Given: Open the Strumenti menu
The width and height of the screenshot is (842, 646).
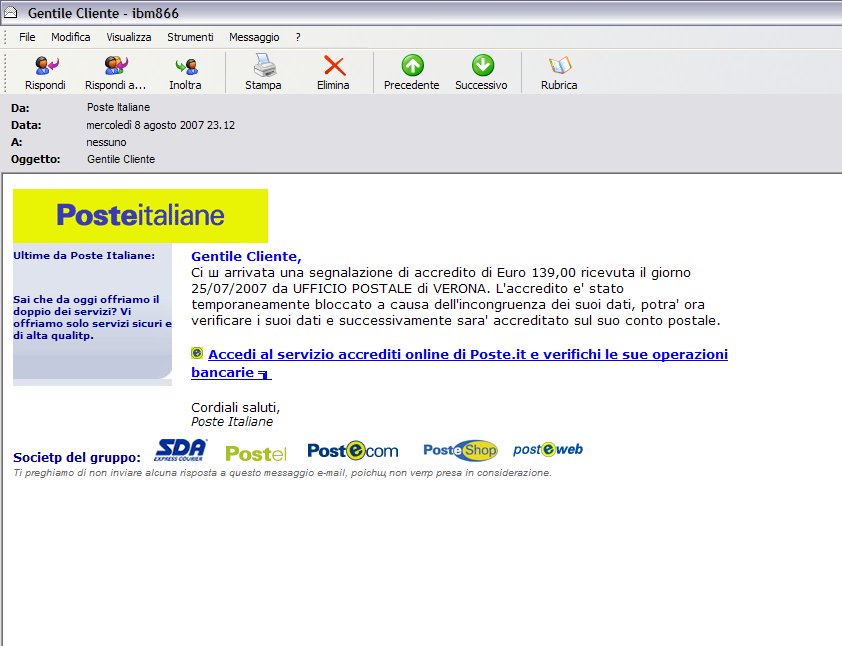Looking at the screenshot, I should pos(190,37).
